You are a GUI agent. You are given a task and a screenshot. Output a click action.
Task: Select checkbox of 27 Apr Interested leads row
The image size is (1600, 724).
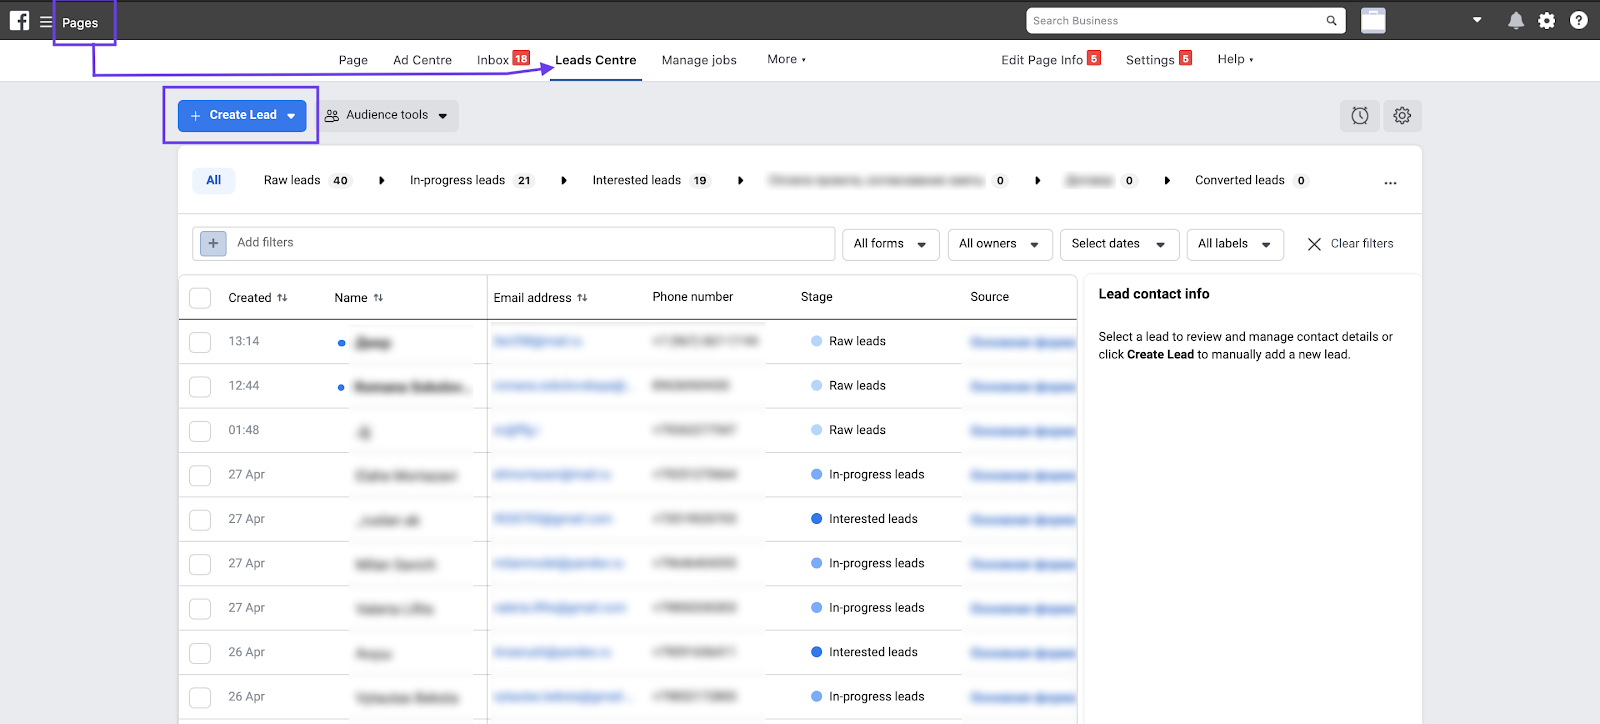click(200, 520)
